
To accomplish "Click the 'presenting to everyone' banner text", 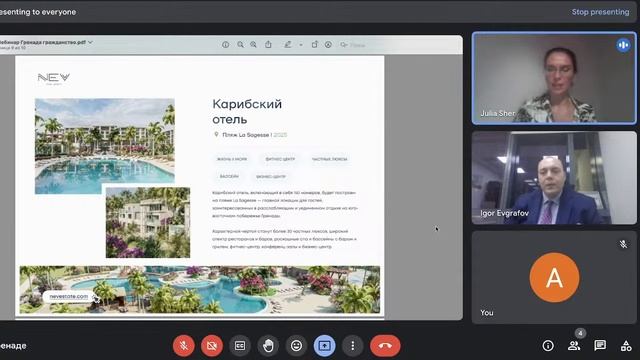I will click(x=38, y=12).
